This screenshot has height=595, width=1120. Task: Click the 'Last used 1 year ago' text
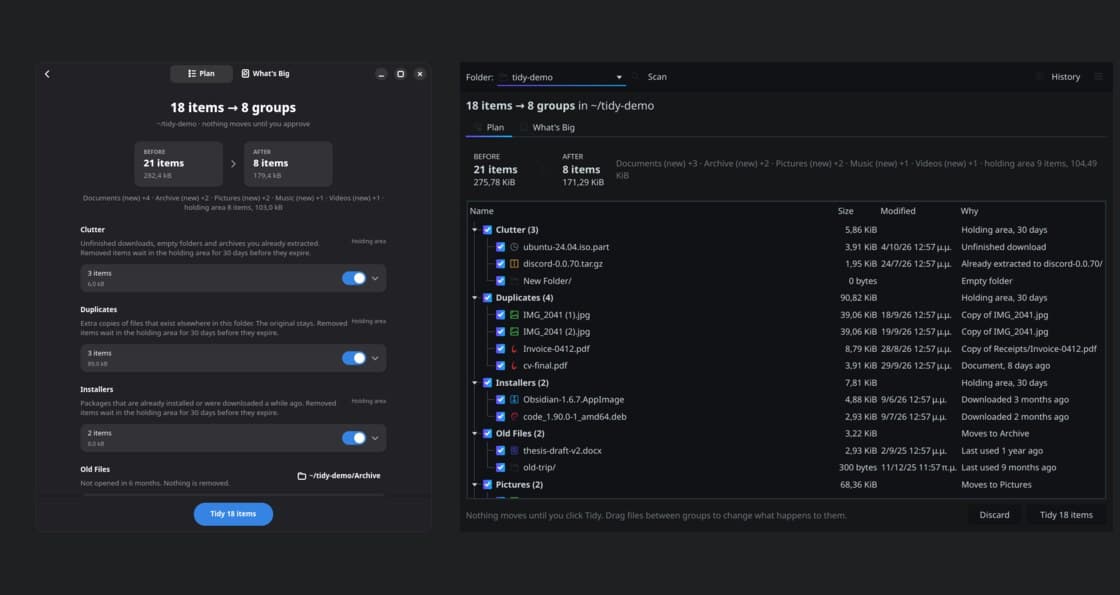1002,451
